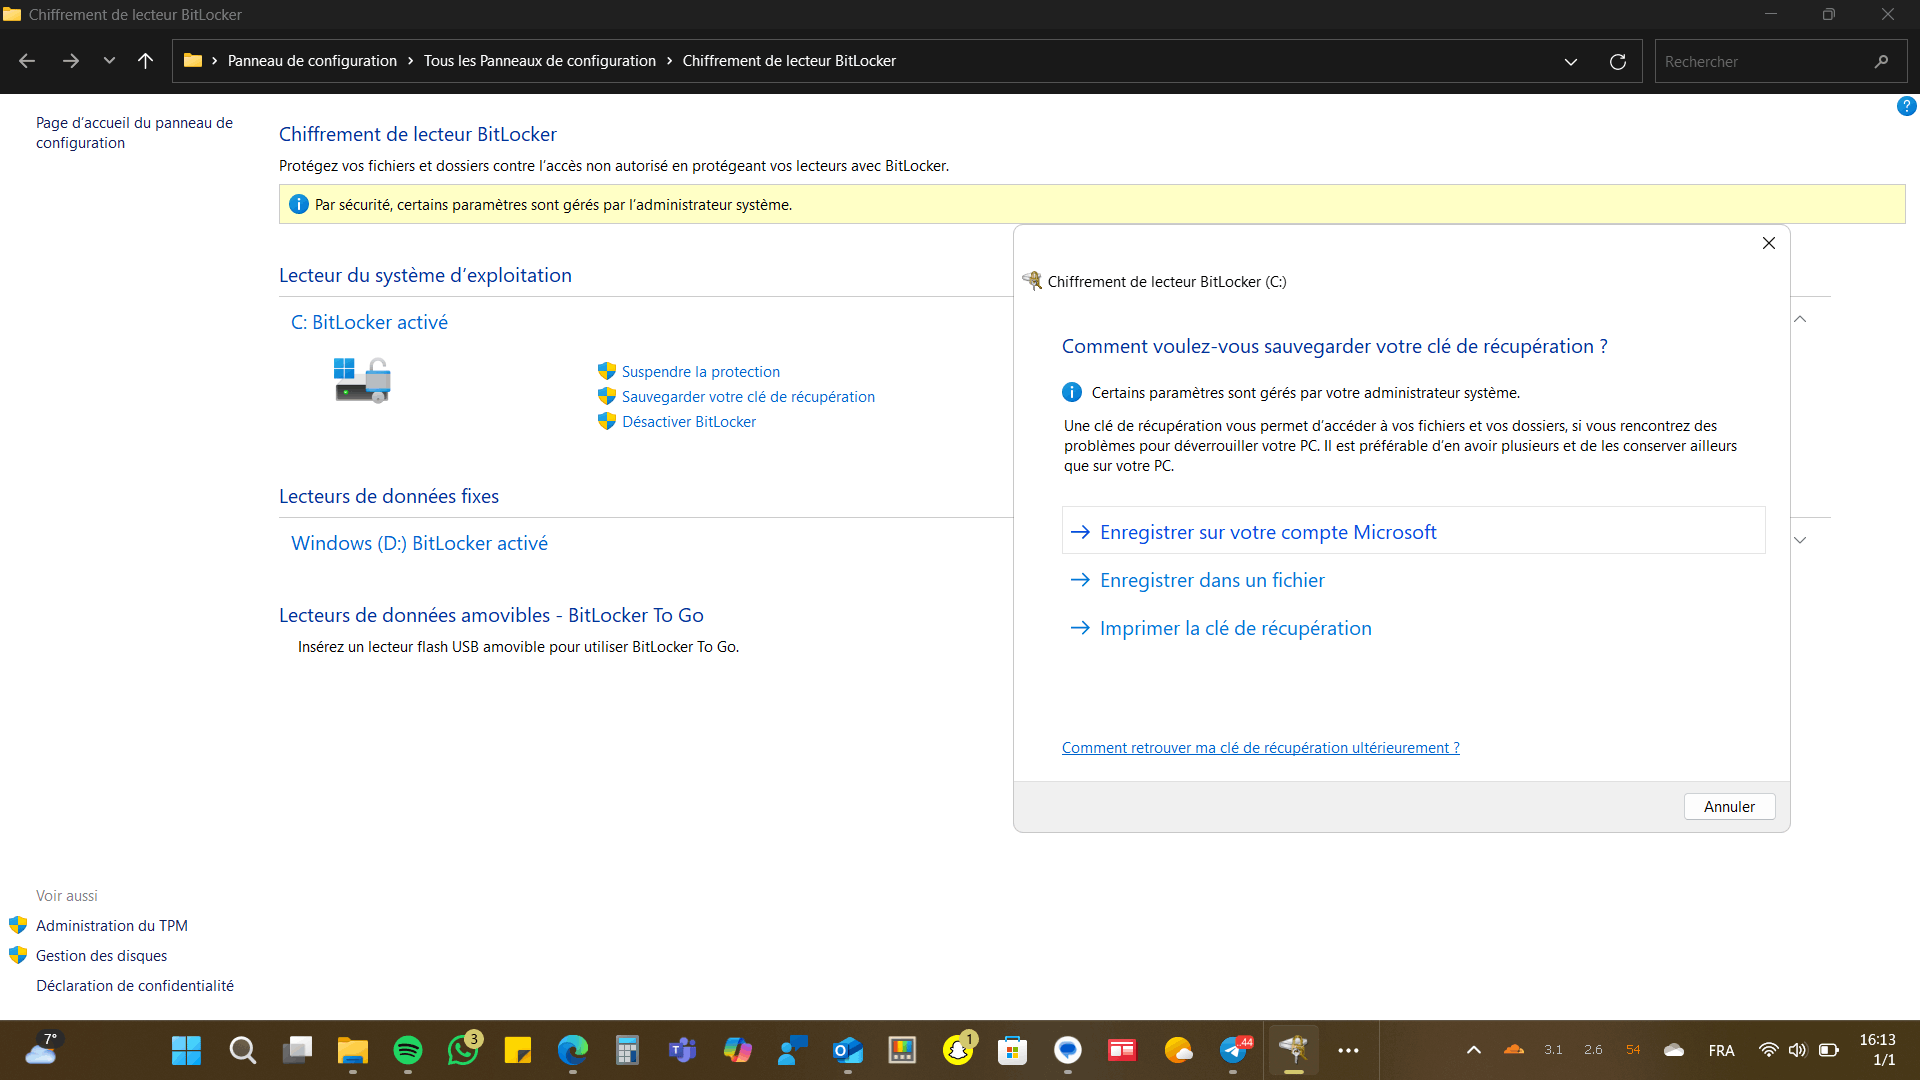The image size is (1920, 1080).
Task: Click info icon in yellow banner
Action: tap(298, 205)
